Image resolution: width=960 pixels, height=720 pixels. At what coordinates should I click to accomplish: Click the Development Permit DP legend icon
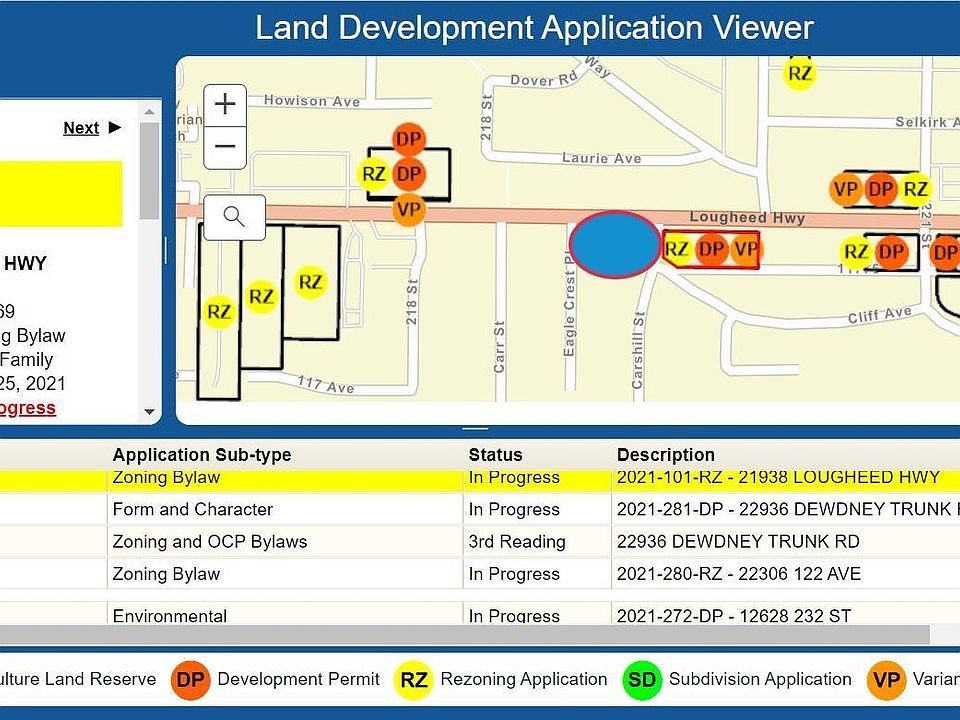point(190,680)
